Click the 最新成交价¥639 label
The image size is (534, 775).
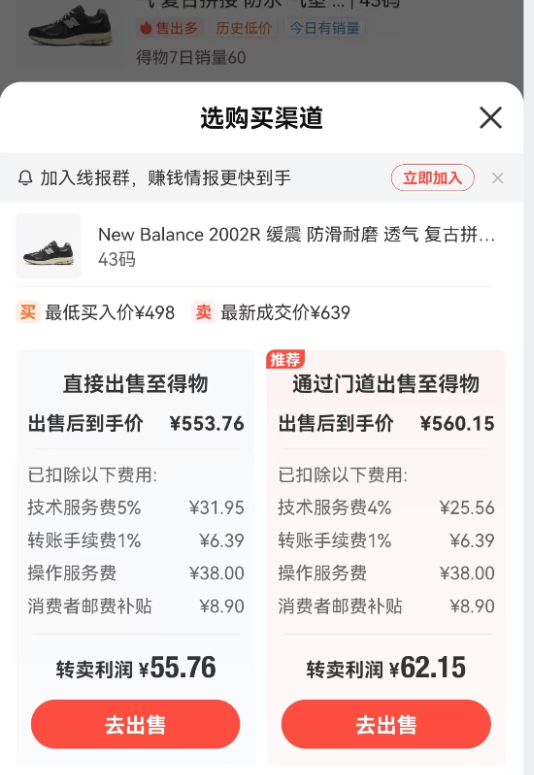coord(285,312)
